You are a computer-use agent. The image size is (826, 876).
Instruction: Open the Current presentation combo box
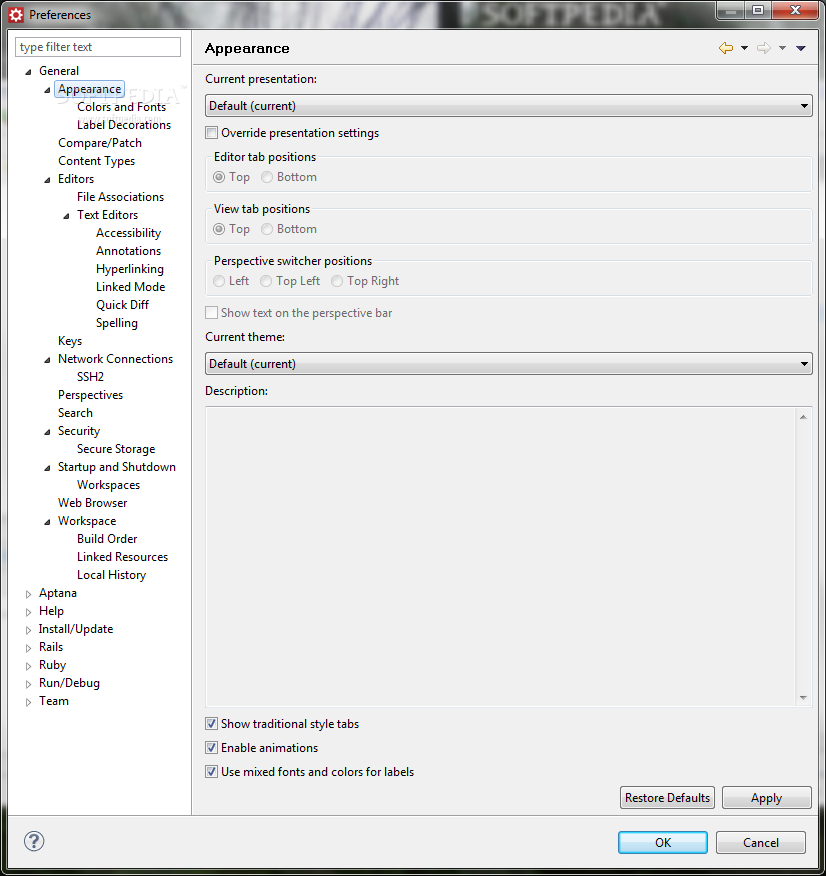tap(508, 106)
